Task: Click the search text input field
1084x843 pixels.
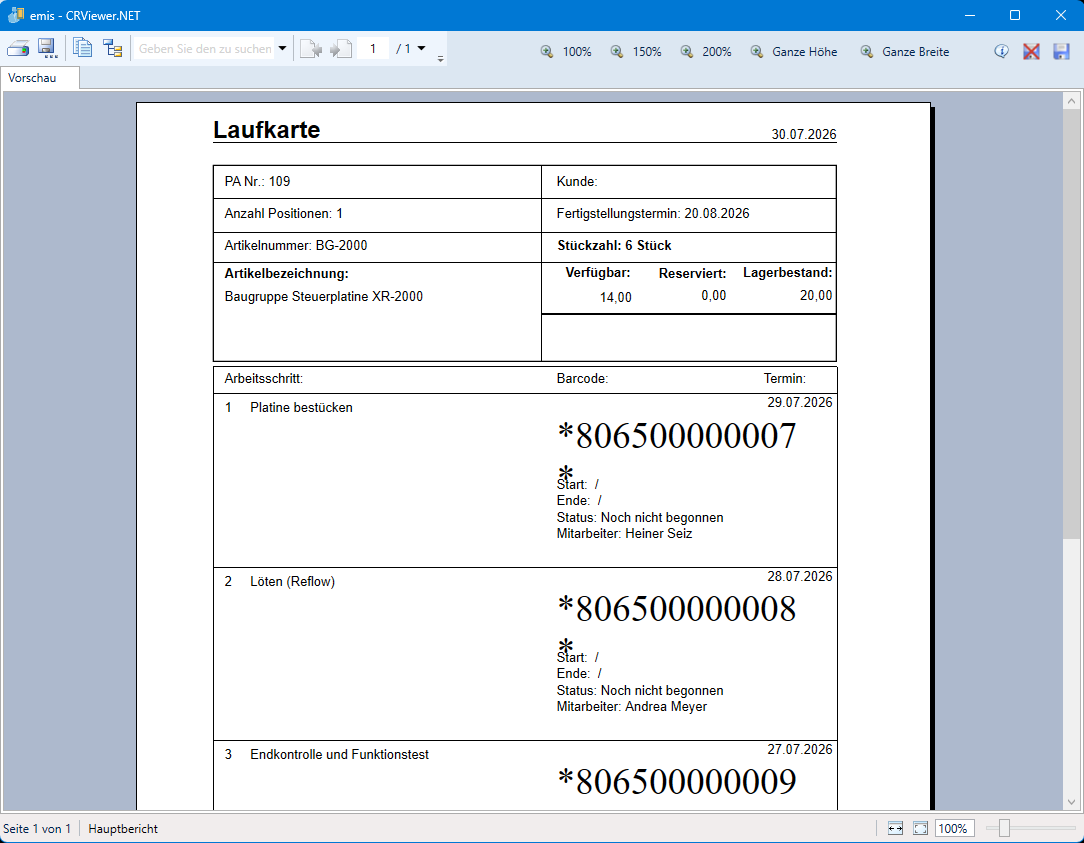Action: click(x=205, y=48)
